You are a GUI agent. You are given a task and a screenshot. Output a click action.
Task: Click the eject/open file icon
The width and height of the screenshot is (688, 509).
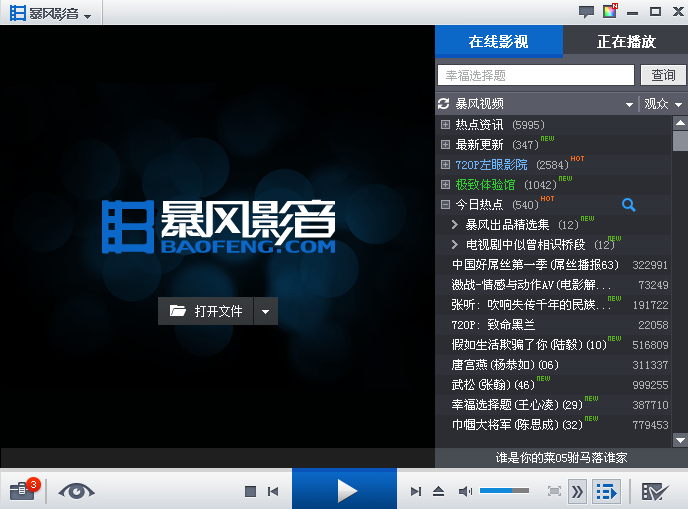pyautogui.click(x=438, y=491)
